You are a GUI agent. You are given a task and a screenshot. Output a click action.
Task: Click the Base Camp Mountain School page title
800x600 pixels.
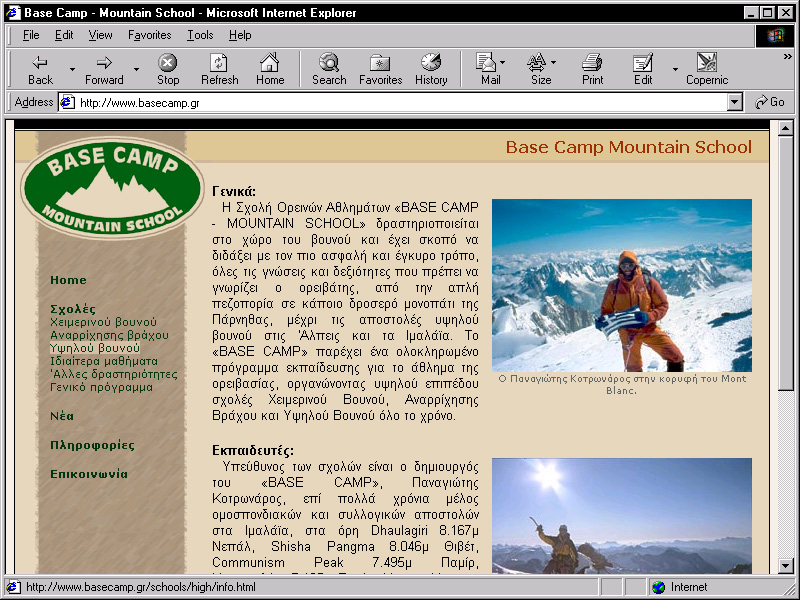[629, 147]
